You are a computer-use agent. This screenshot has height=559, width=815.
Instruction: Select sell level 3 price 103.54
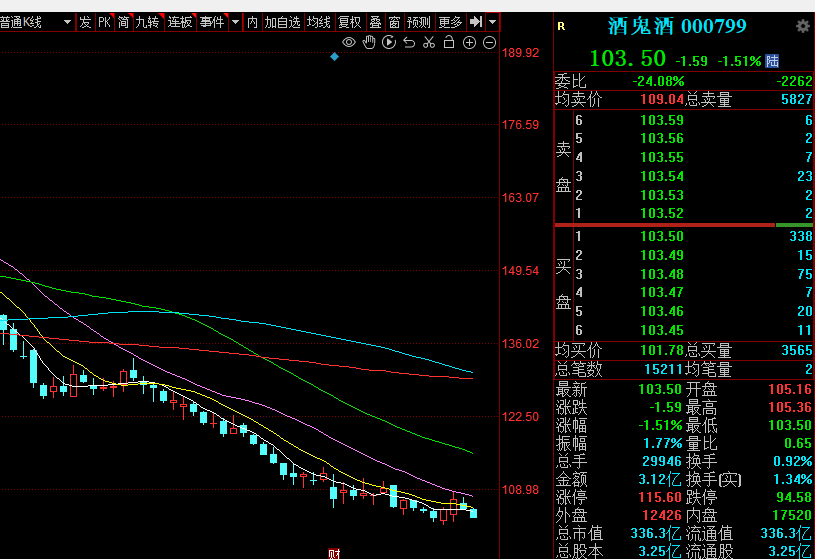[x=662, y=176]
